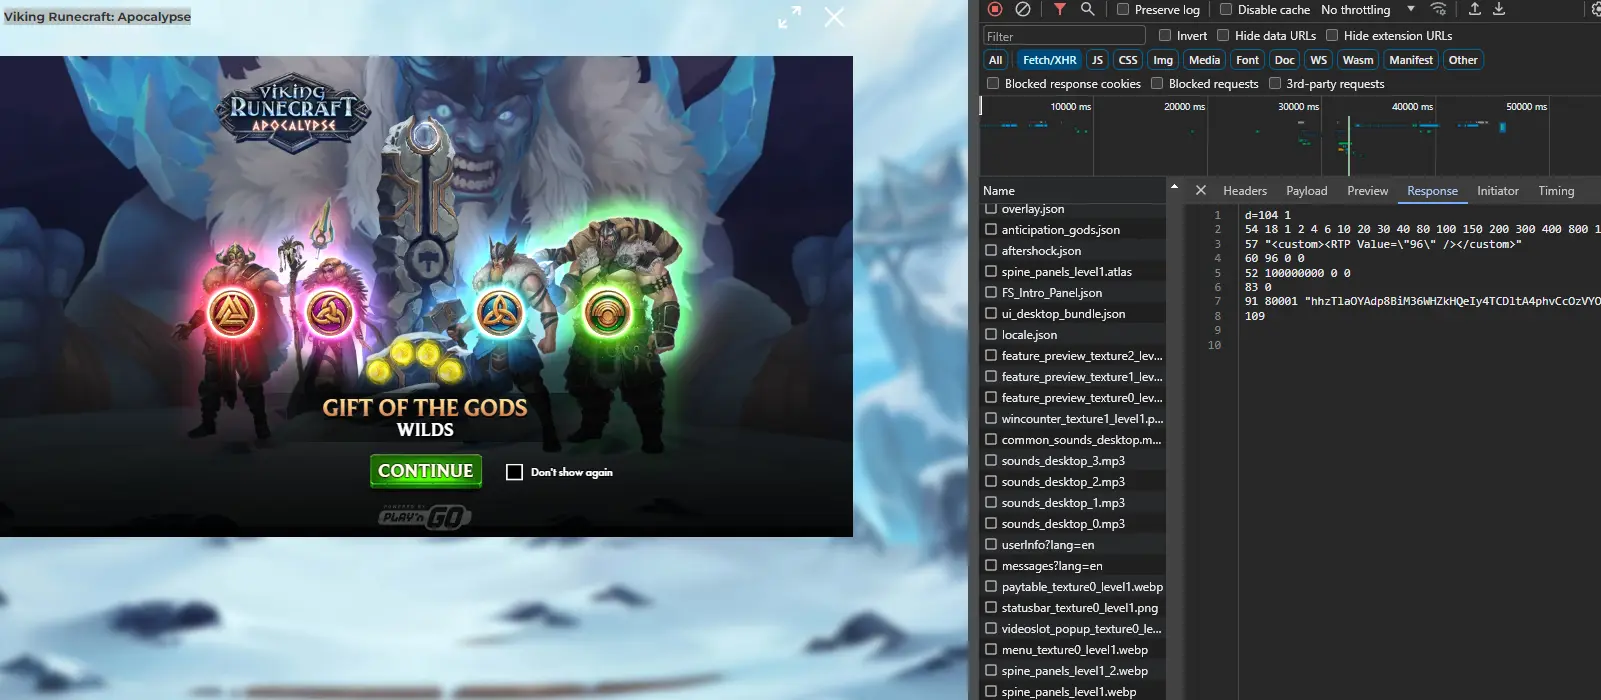Select the aftershock.json request
This screenshot has width=1601, height=700.
pyautogui.click(x=1073, y=251)
